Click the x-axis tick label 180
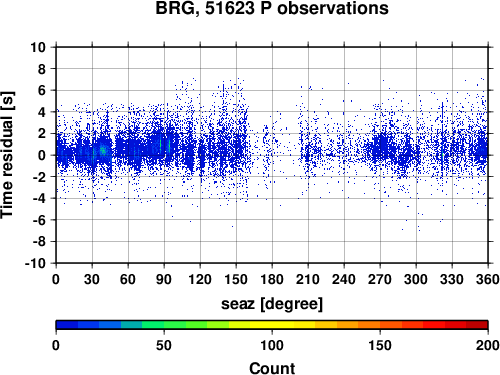The image size is (500, 375). tap(272, 279)
